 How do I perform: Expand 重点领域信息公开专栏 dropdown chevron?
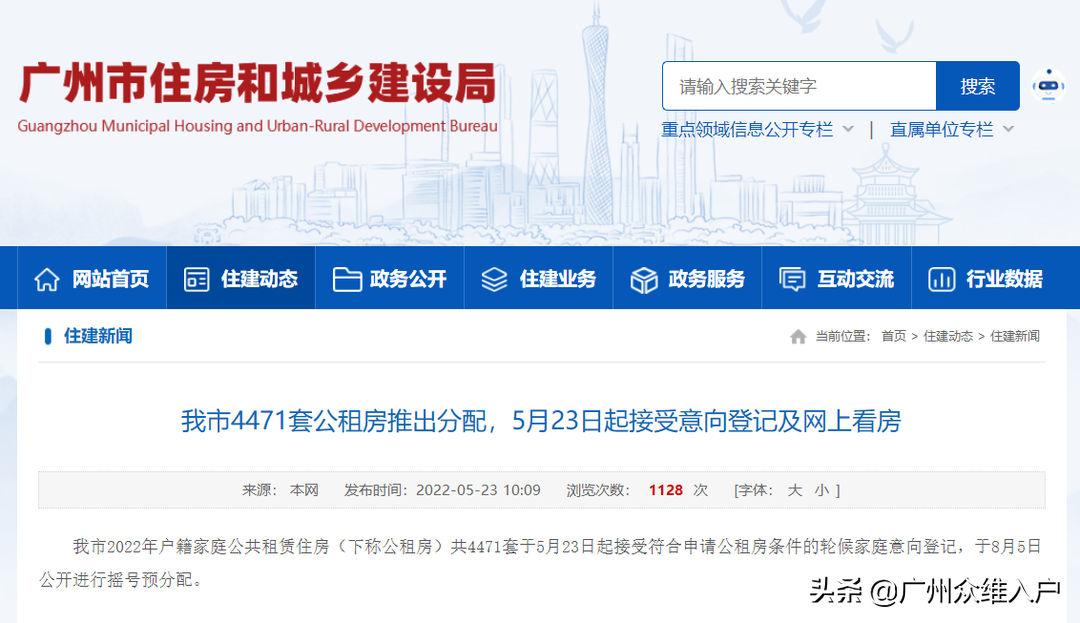[x=849, y=129]
